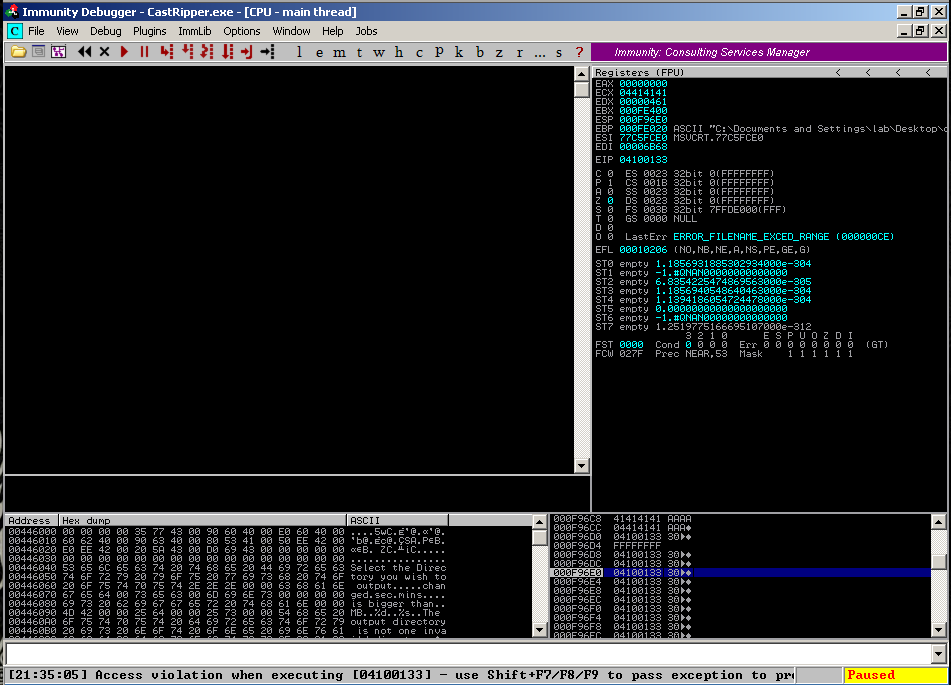The image size is (951, 685).
Task: Open file with the folder toolbar icon
Action: click(x=18, y=52)
